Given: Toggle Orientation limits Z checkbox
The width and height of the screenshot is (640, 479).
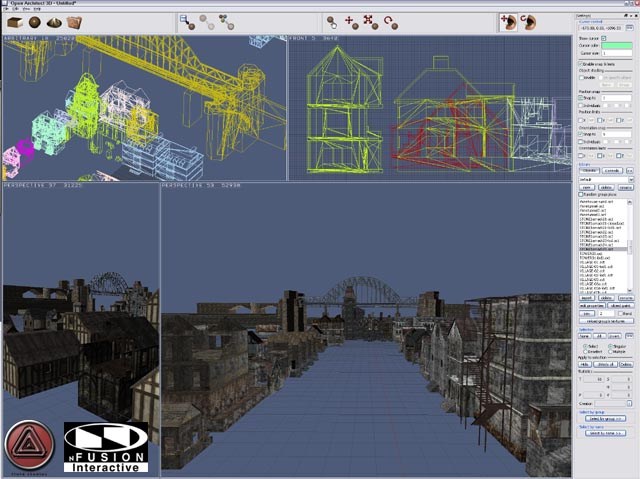Looking at the screenshot, I should 619,156.
